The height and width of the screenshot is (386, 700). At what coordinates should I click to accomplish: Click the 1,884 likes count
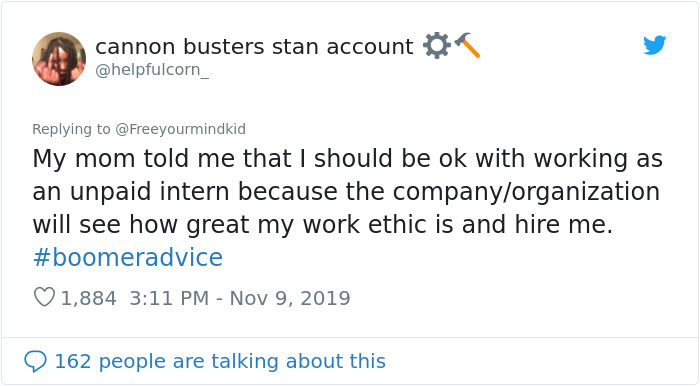coord(88,298)
